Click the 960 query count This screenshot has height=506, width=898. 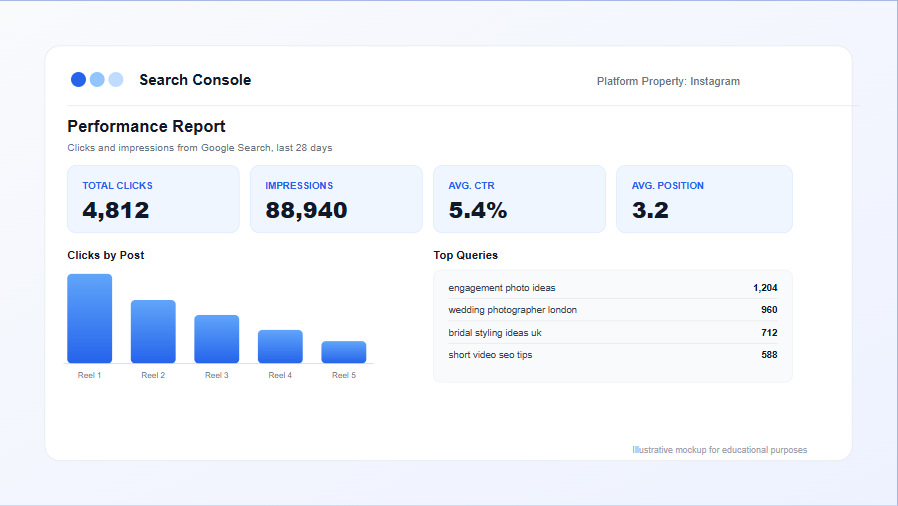[x=769, y=310]
